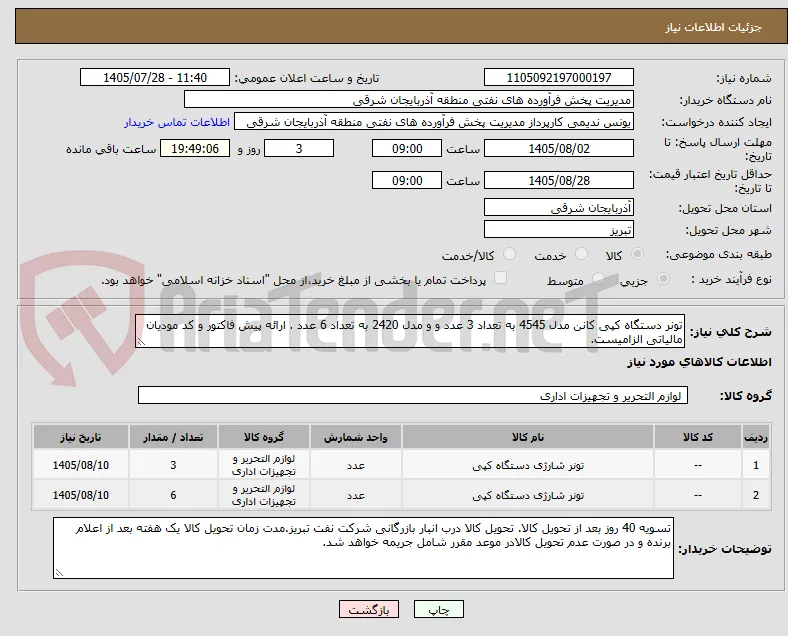Click the quantity 6 cell in row 2
This screenshot has width=788, height=636.
pos(173,495)
